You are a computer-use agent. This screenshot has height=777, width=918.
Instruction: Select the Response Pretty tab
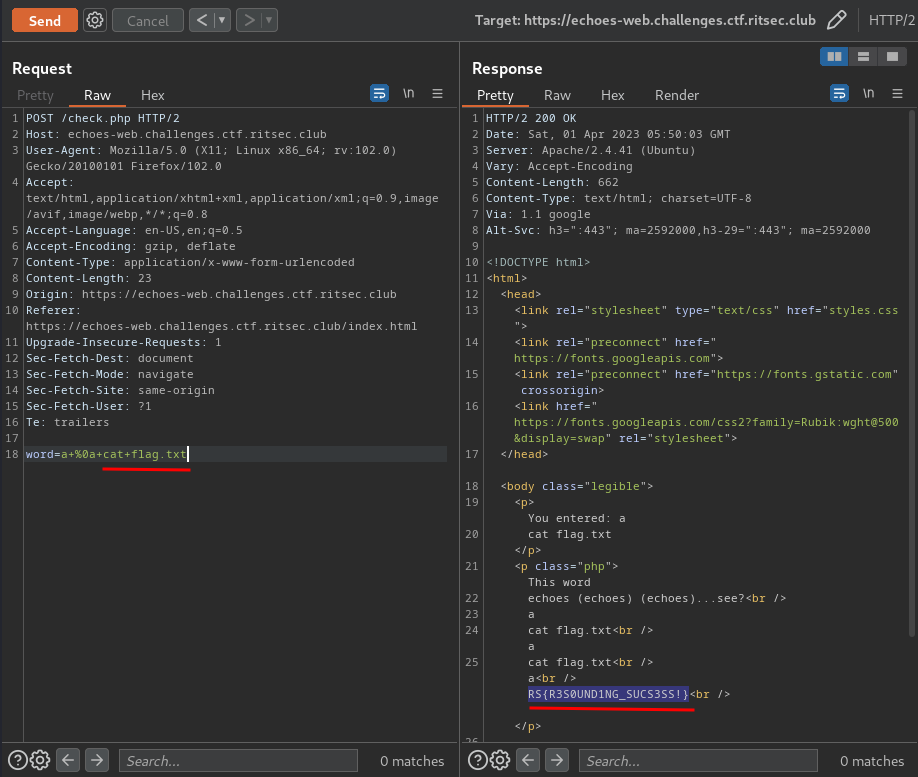coord(495,95)
